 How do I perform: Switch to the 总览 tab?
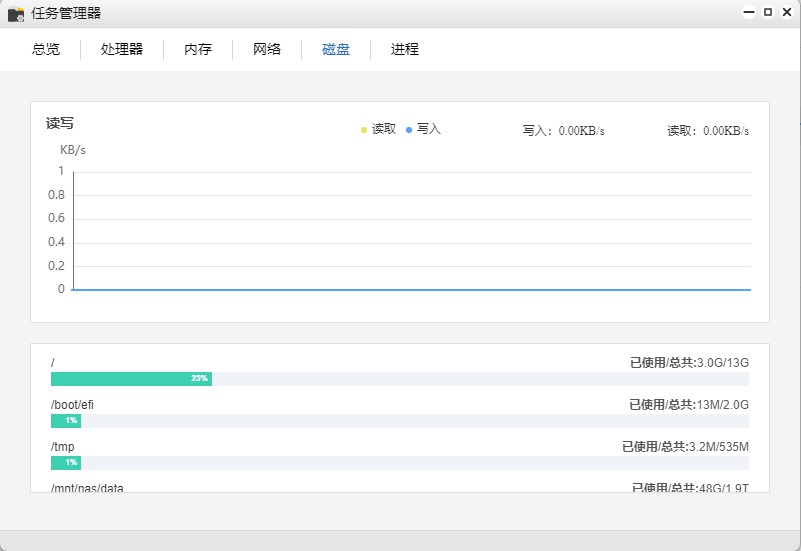tap(46, 49)
